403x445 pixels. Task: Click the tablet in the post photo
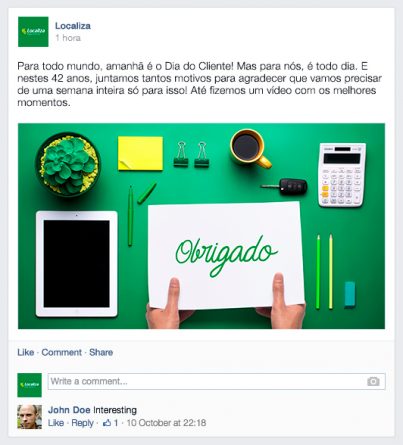77,264
